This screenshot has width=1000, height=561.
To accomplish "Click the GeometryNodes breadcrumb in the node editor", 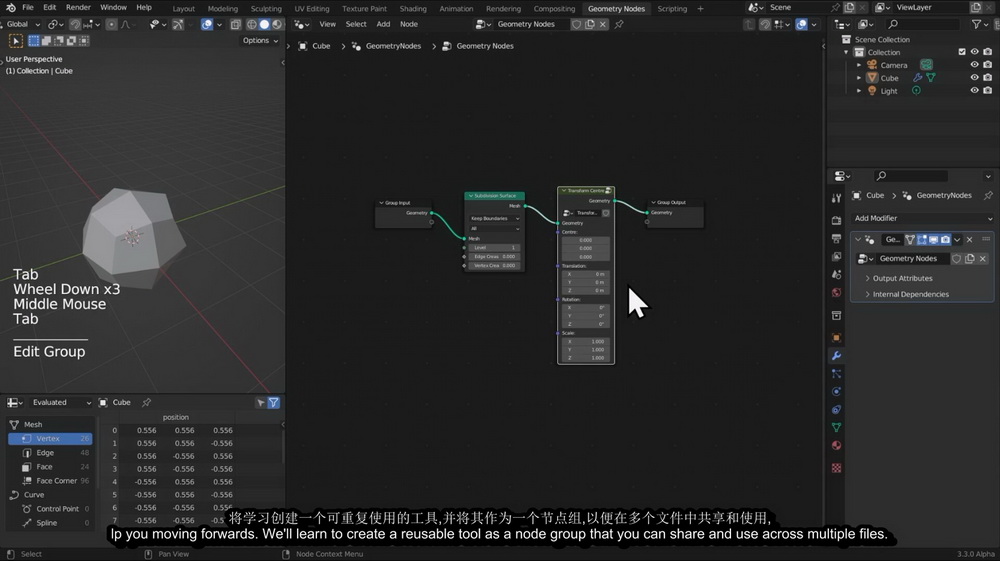I will [386, 46].
